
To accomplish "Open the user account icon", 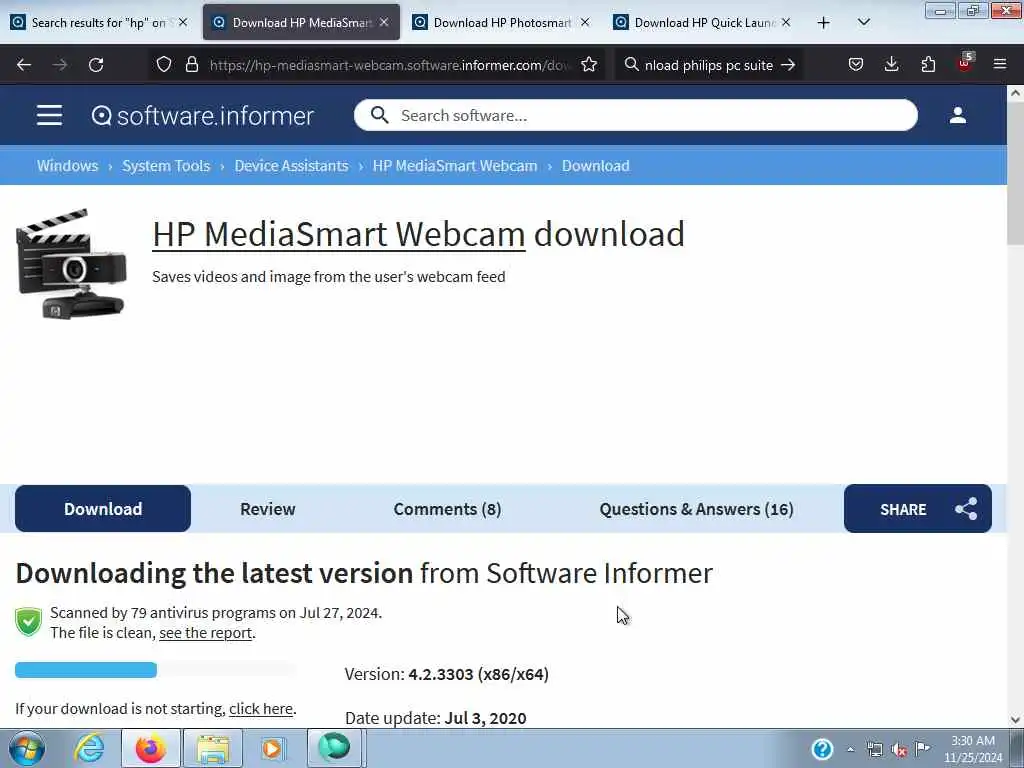I will (957, 116).
